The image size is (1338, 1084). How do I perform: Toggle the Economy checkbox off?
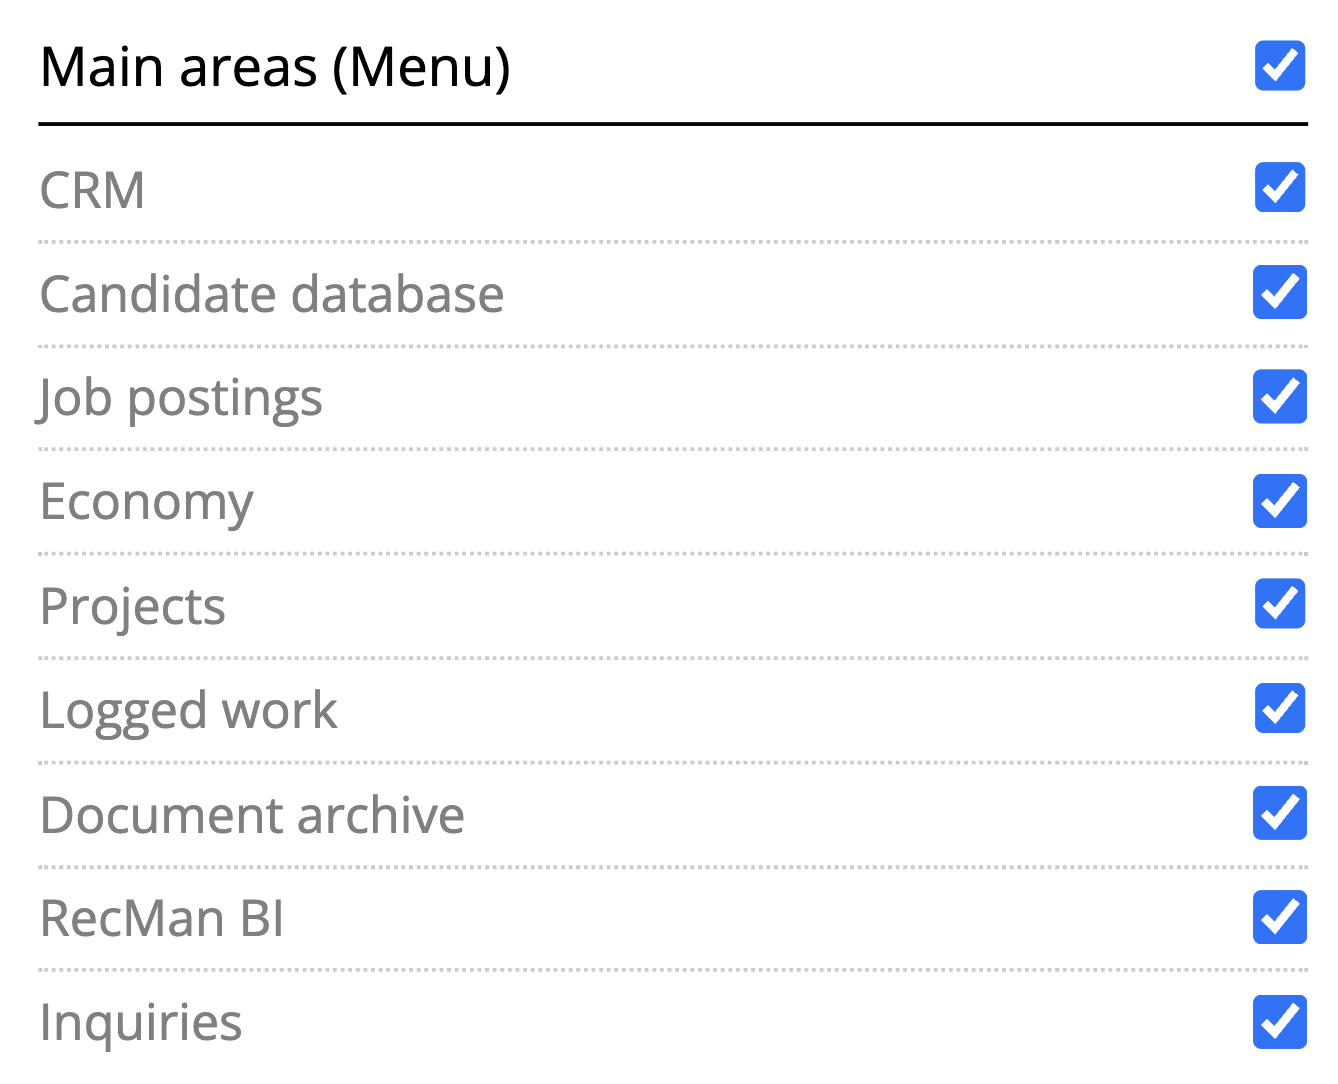pos(1279,500)
